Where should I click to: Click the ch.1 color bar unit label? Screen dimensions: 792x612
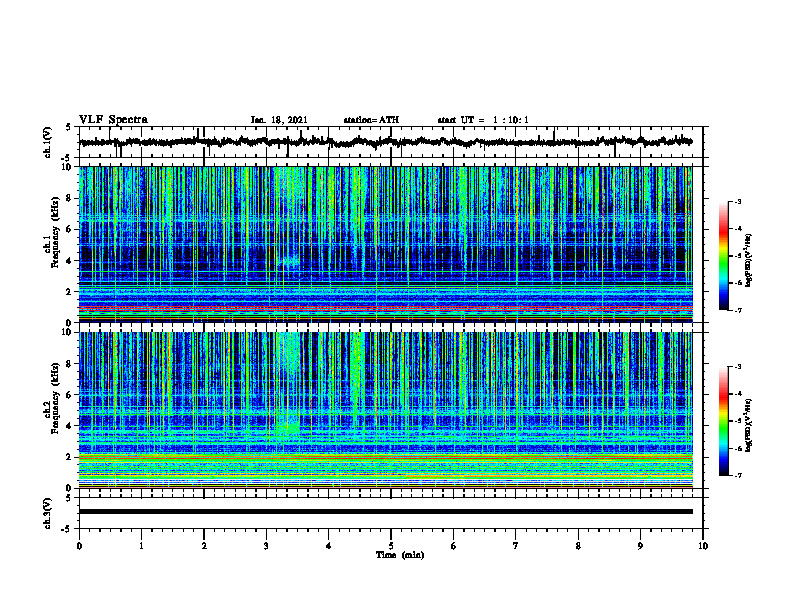pos(749,260)
